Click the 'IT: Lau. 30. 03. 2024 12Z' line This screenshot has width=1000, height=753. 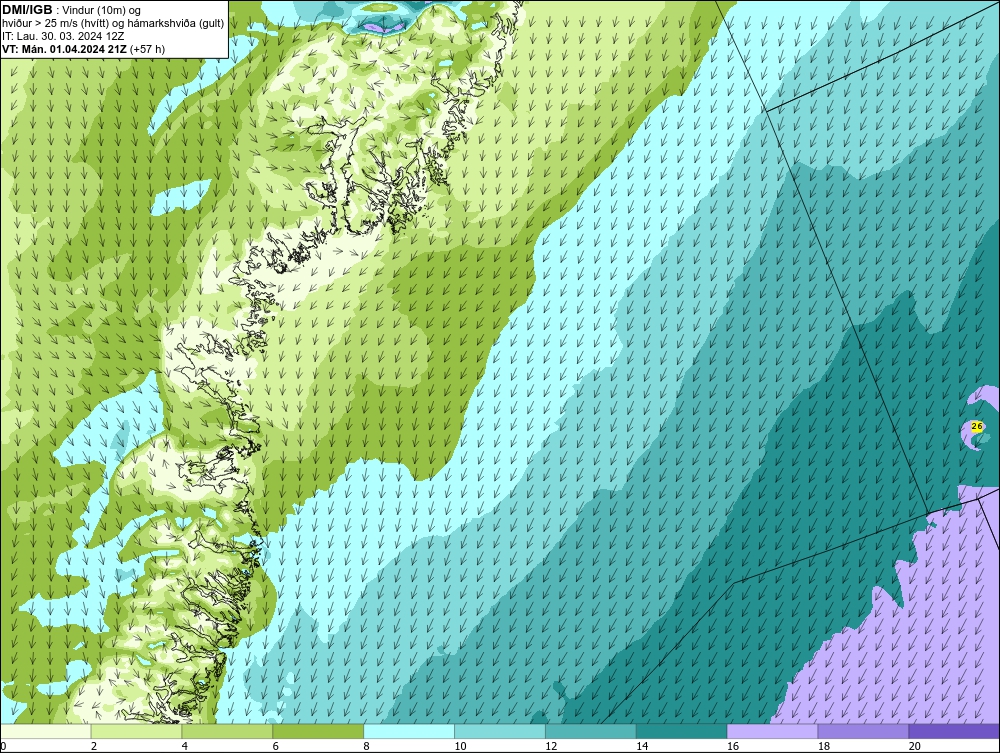point(62,36)
